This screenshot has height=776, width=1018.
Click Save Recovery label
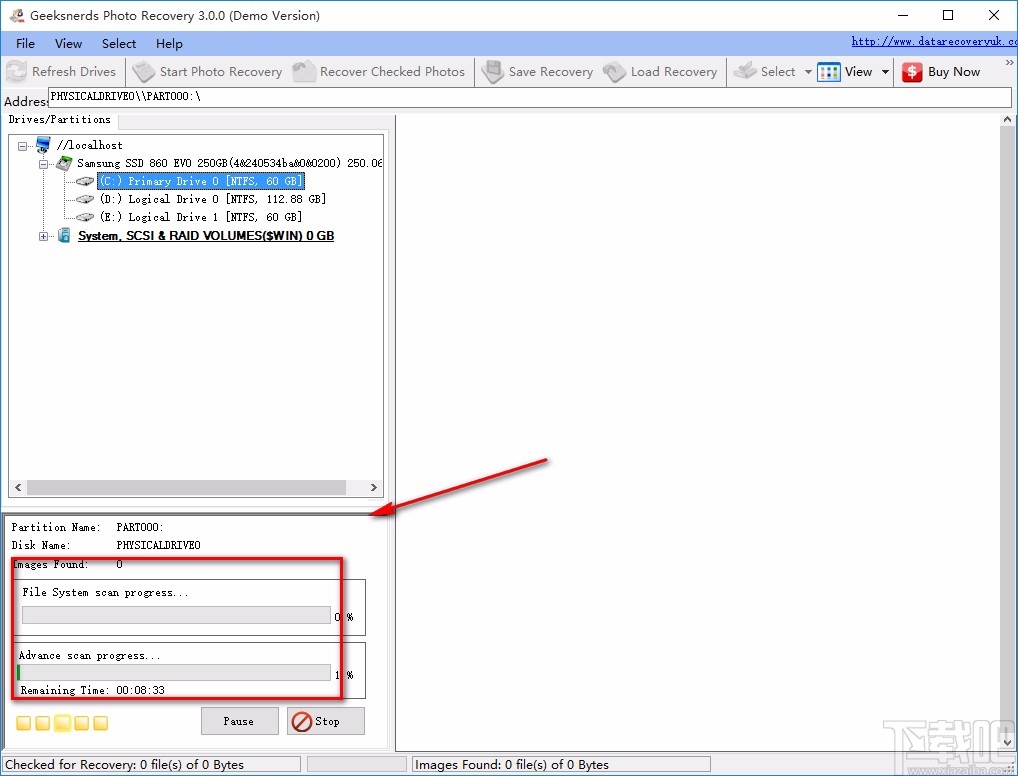[551, 72]
